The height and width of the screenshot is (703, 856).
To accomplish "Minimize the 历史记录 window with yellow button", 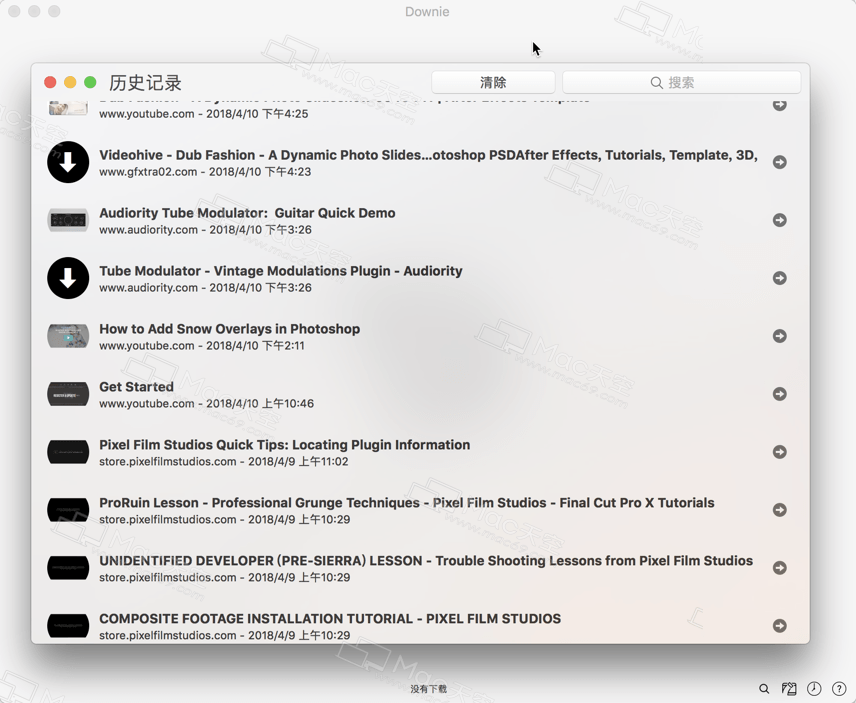I will coord(70,82).
